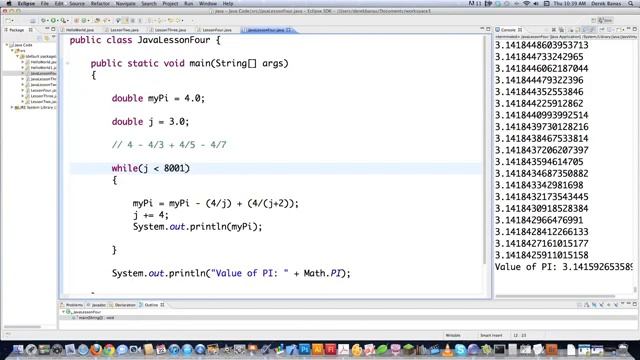Open the Debug button dropdown arrow
640x360 pixels.
48,20
